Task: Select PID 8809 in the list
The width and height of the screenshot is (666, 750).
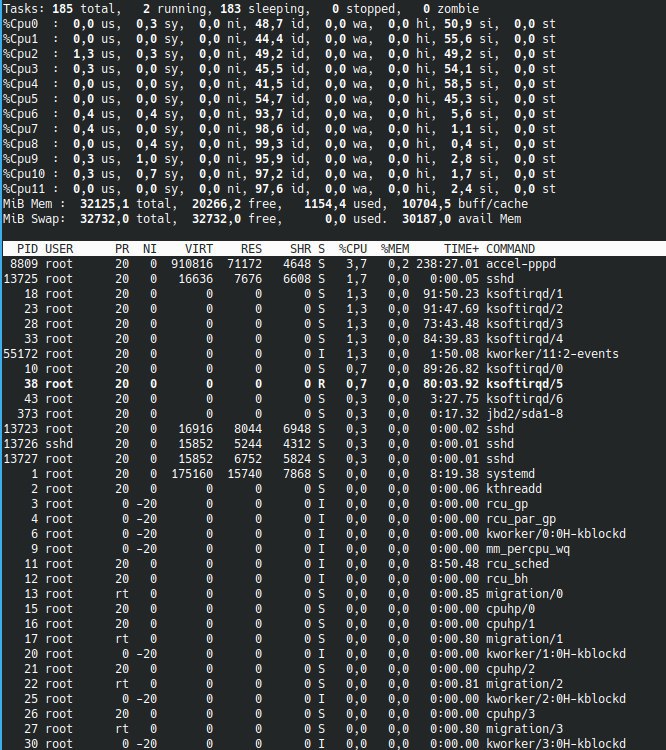Action: pyautogui.click(x=24, y=264)
